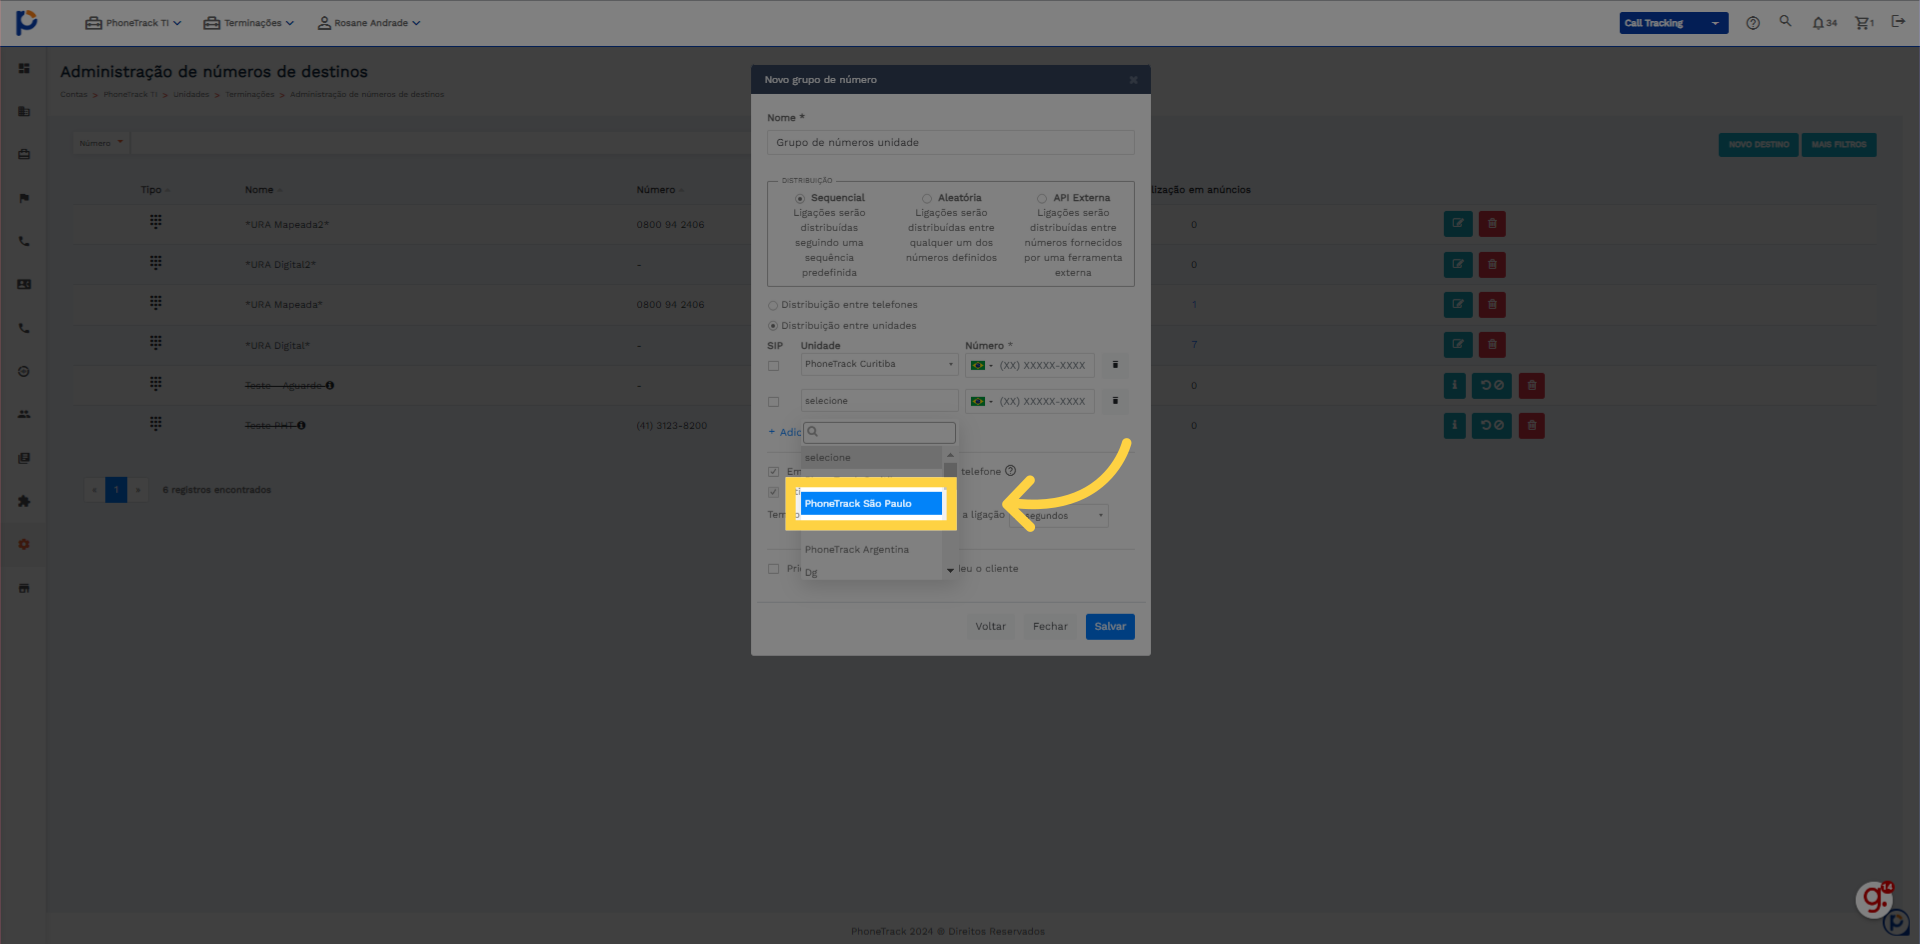
Task: Open the contact card icon in sidebar
Action: pos(24,284)
